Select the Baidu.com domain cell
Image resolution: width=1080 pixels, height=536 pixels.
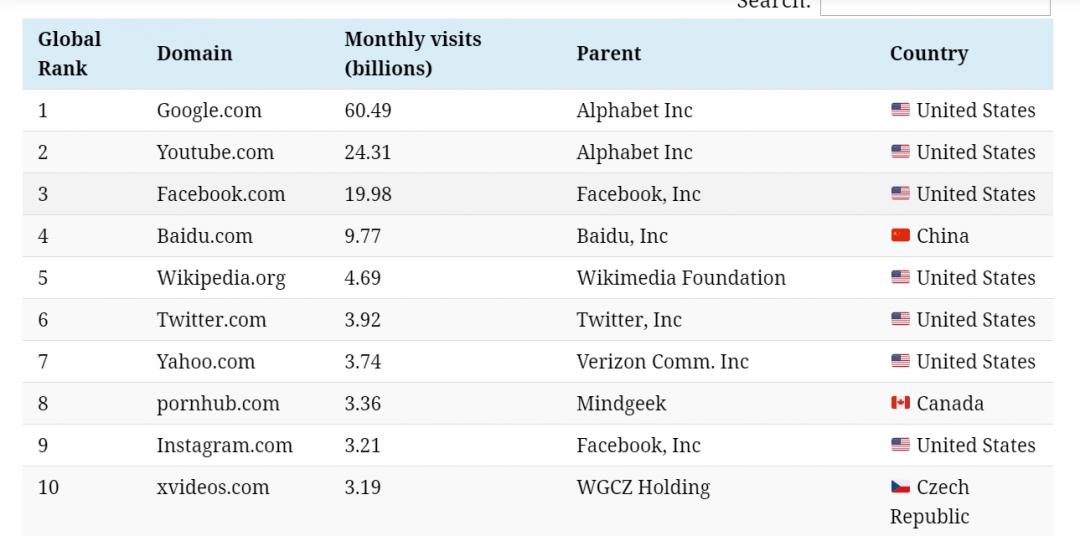pos(204,237)
